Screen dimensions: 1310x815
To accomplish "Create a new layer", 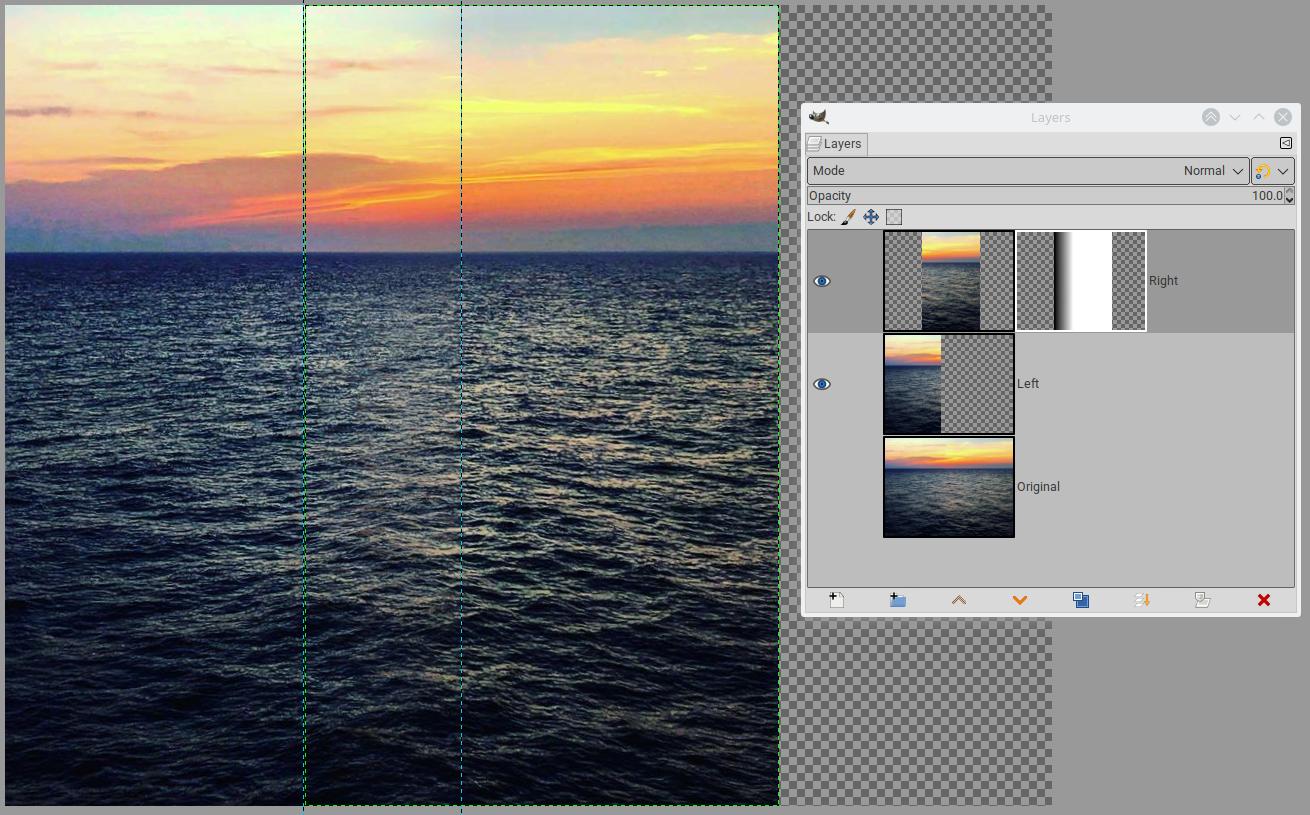I will [837, 600].
